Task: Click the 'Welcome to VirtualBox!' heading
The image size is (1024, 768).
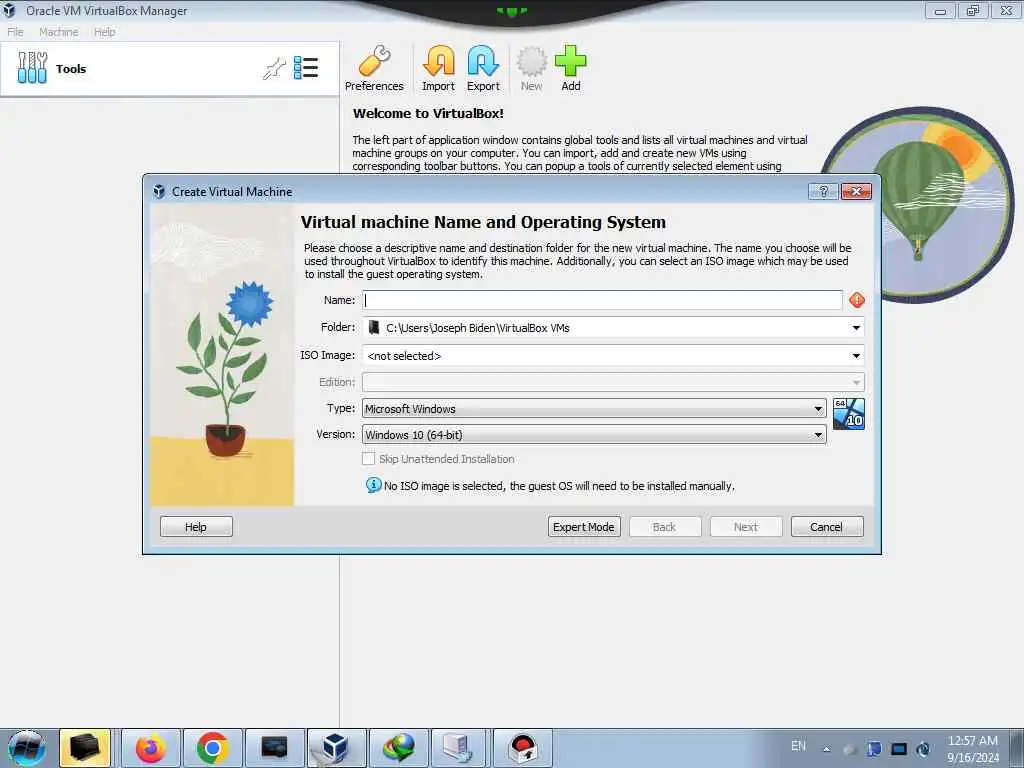Action: [x=428, y=113]
